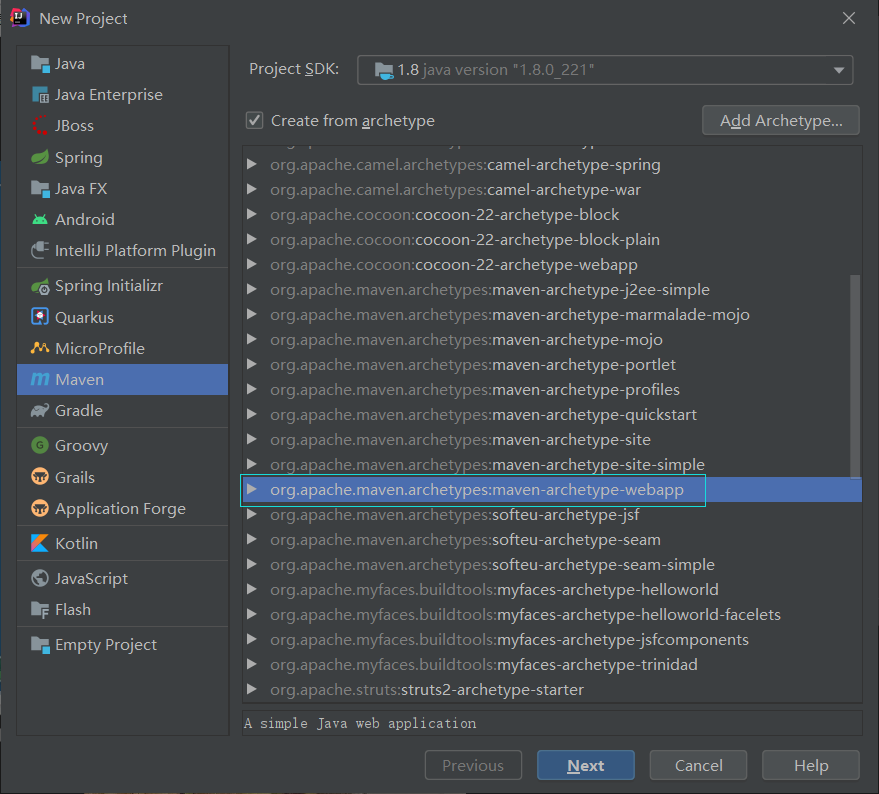
Task: Select maven-archetype-site-simple row
Action: pos(552,464)
